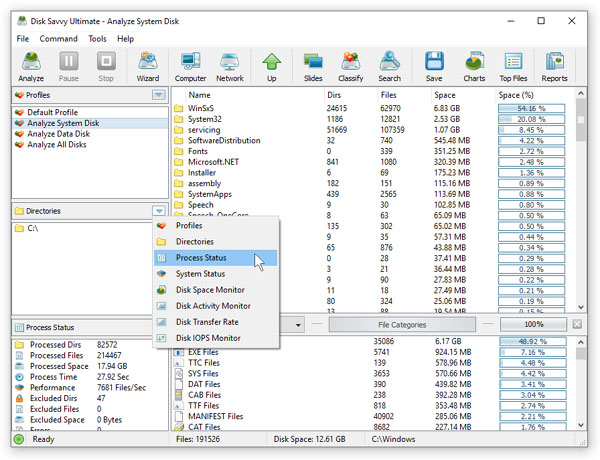
Task: Select the Installer folder row
Action: [x=373, y=173]
